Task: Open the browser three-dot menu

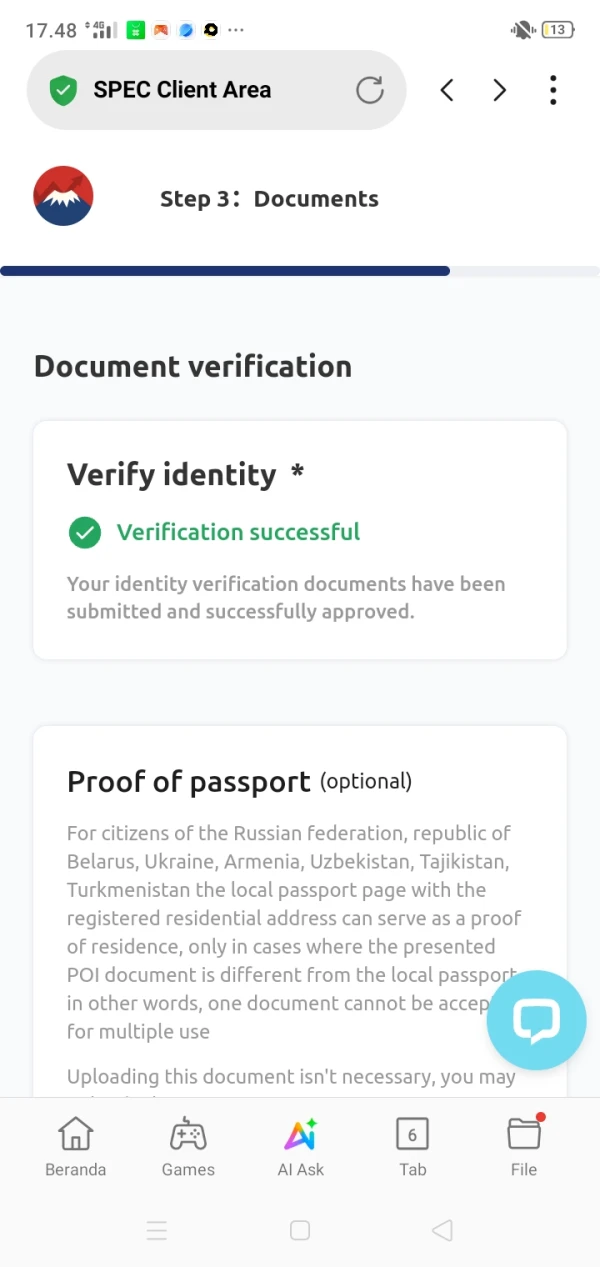Action: [553, 91]
